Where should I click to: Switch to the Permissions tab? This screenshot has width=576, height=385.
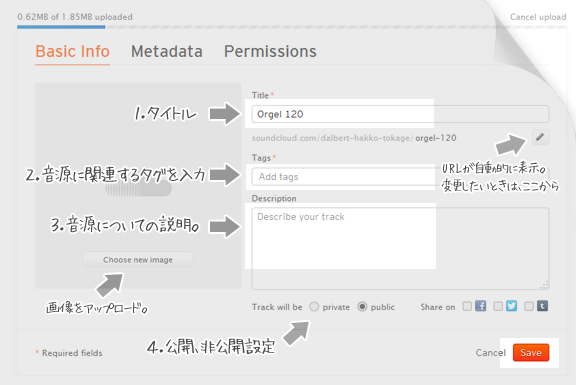(x=270, y=51)
